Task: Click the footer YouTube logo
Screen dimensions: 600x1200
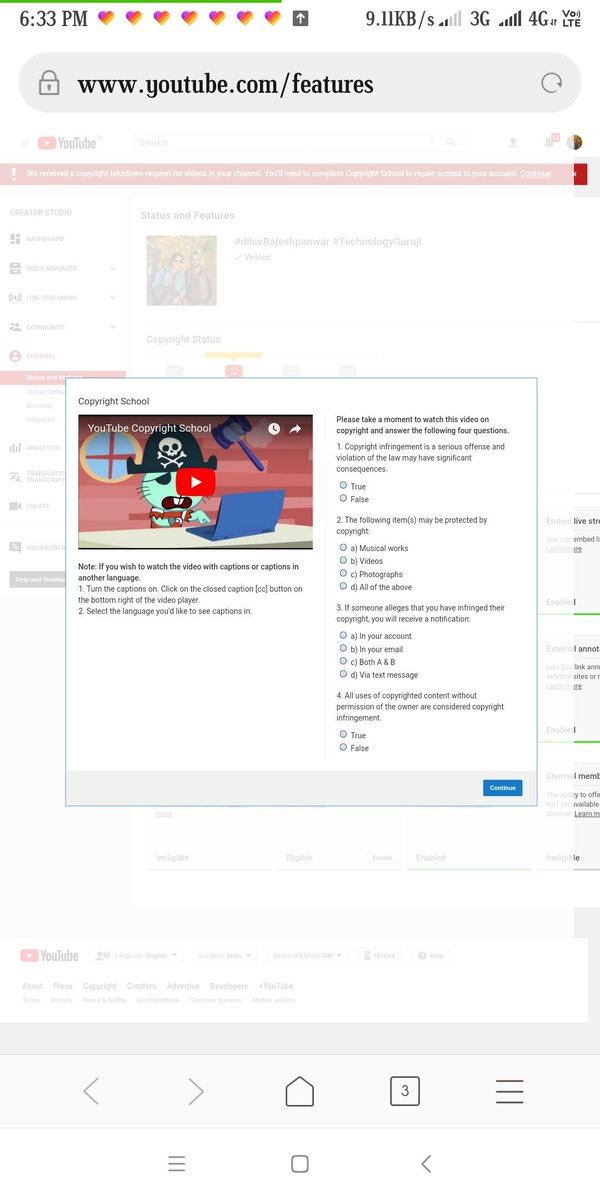Action: [x=49, y=956]
